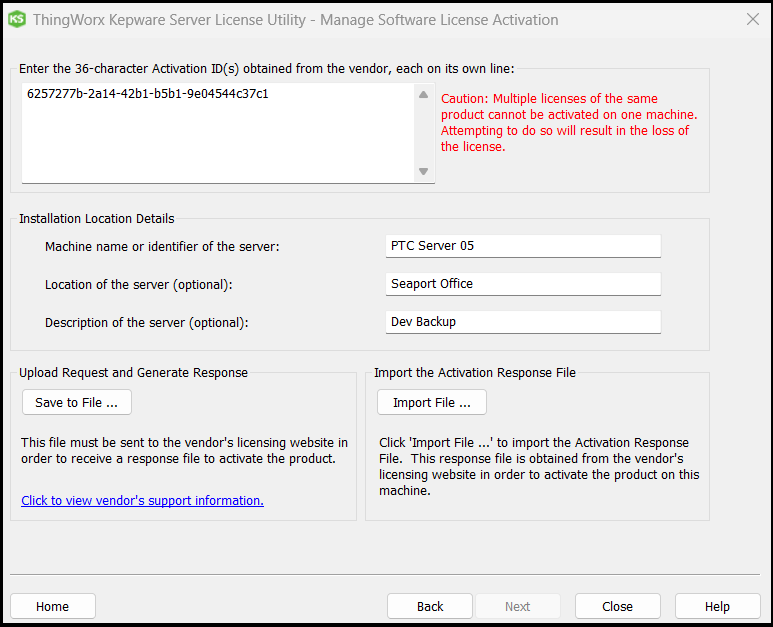The image size is (773, 627).
Task: Go to the Home page button
Action: 53,606
